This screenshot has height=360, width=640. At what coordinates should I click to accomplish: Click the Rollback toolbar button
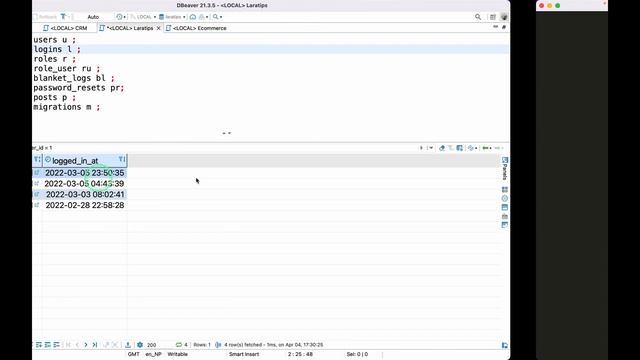click(45, 17)
